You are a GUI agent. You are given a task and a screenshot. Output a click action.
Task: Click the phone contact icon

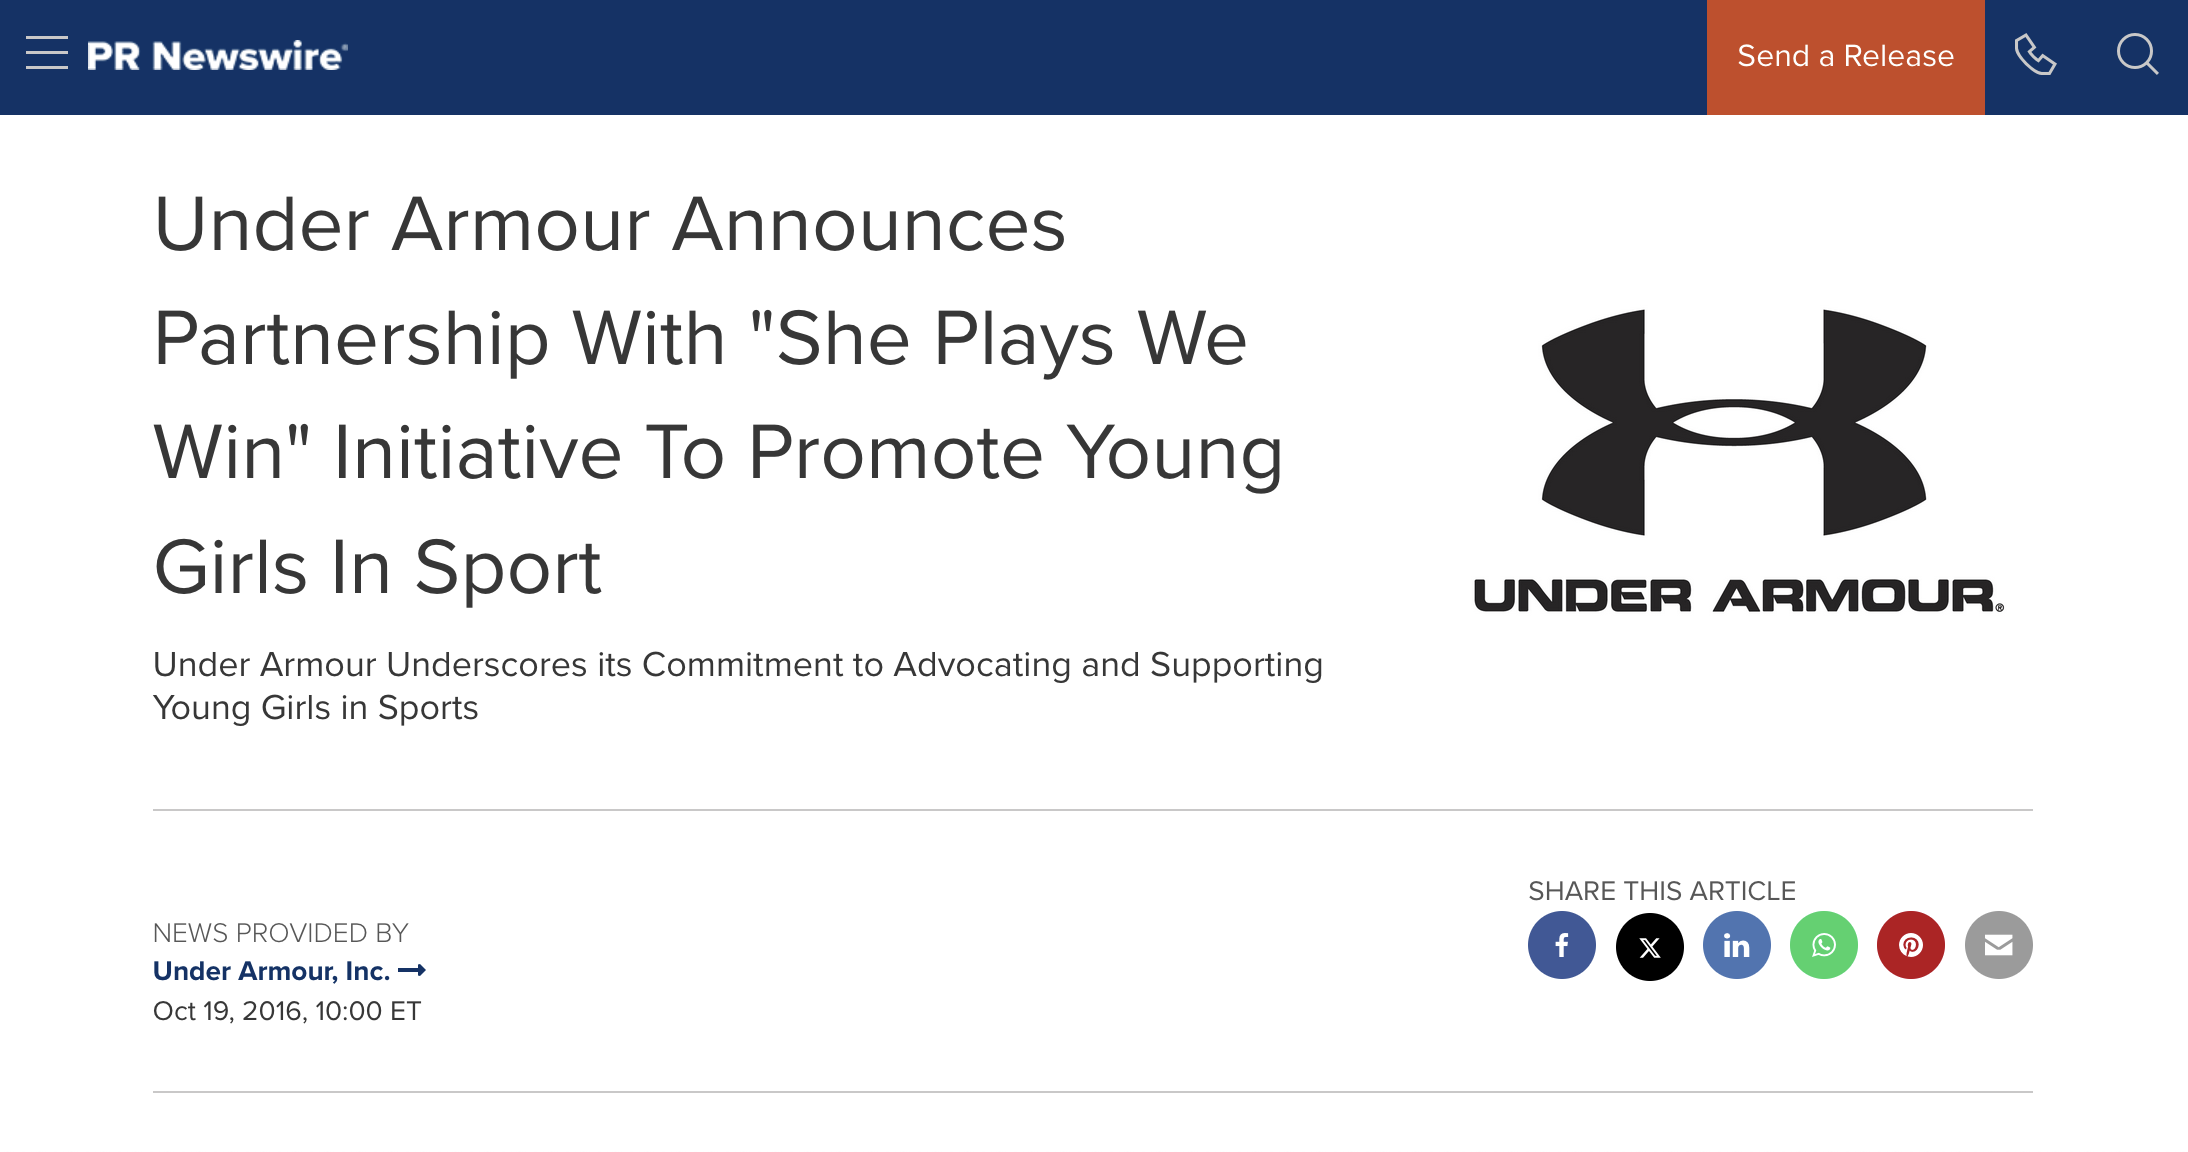click(2034, 56)
